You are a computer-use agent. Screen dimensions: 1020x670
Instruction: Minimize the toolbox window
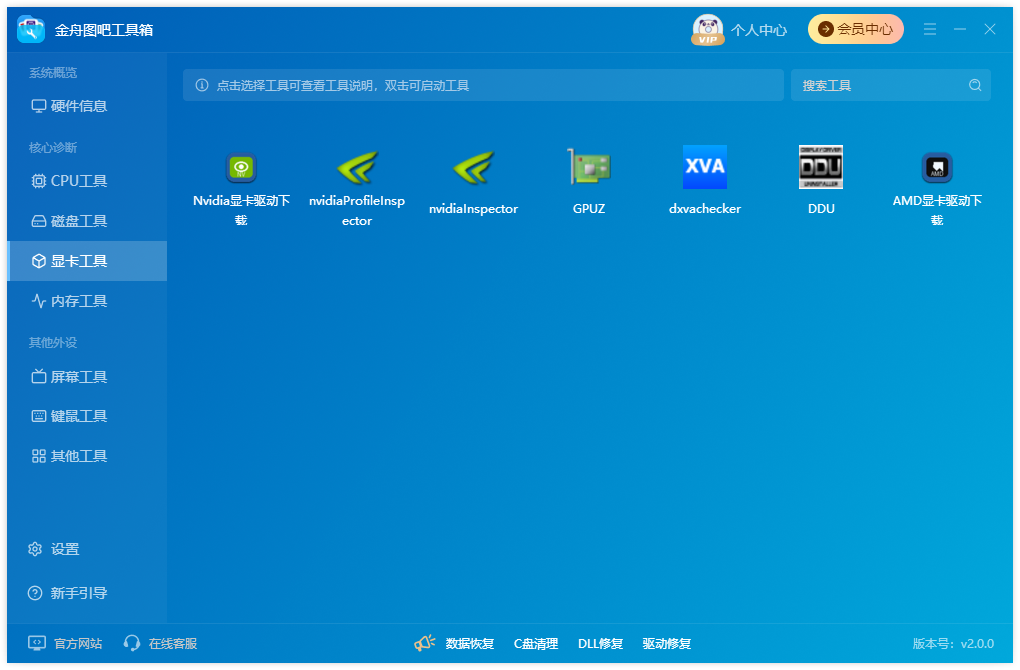click(960, 29)
